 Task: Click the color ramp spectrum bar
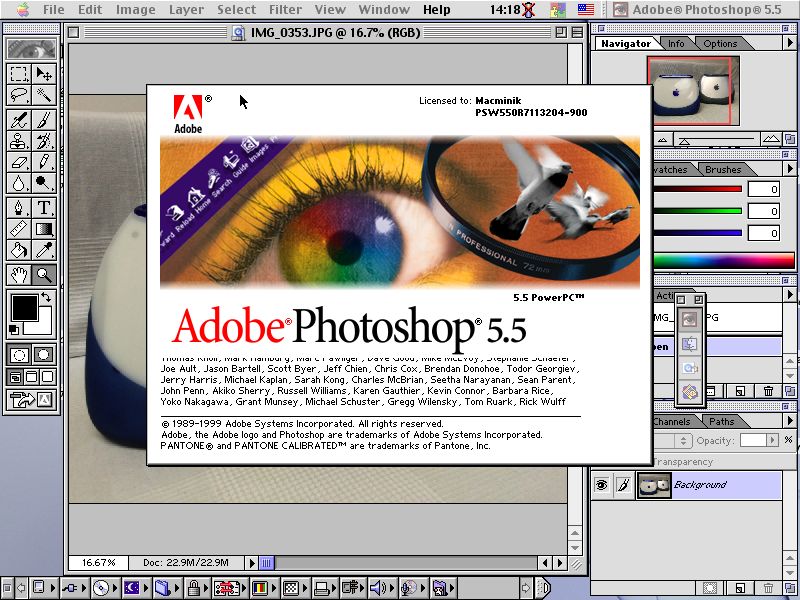(x=723, y=261)
